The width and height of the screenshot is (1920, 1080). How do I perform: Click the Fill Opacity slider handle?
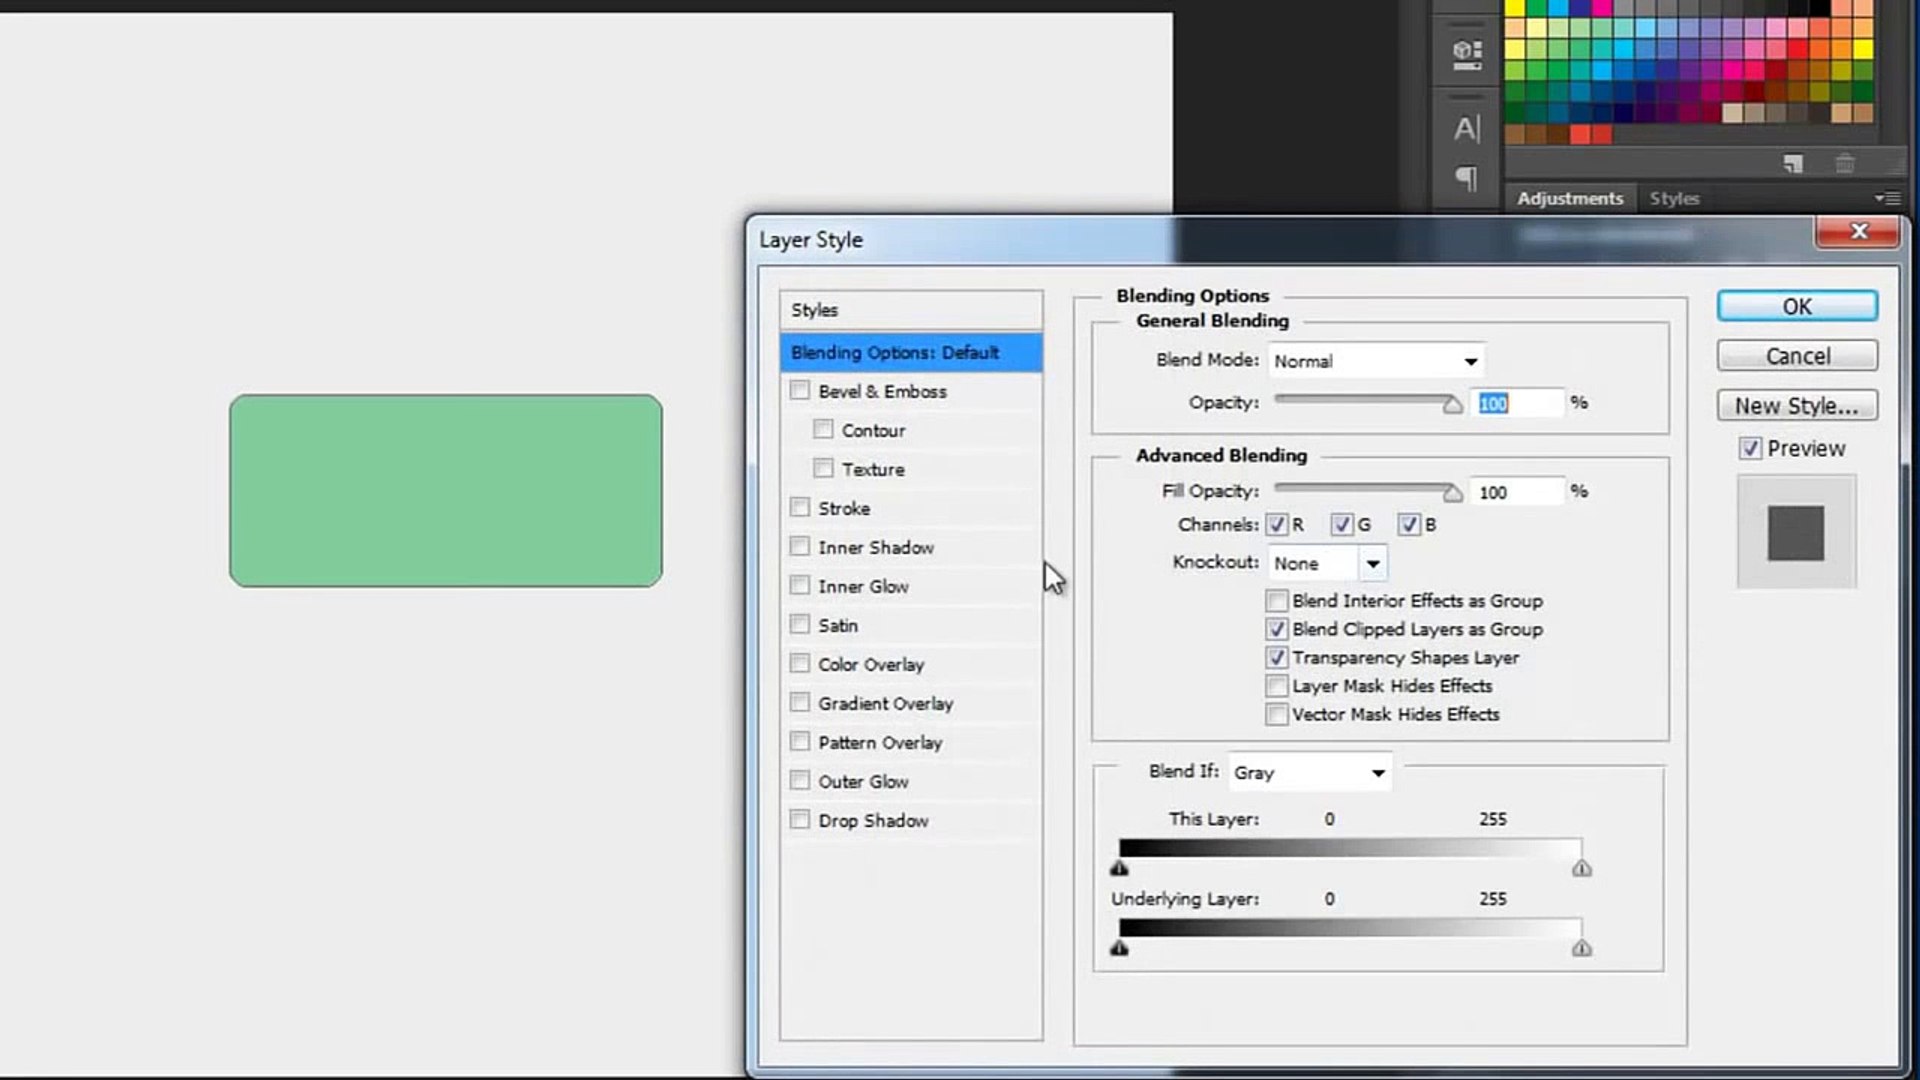click(1452, 493)
